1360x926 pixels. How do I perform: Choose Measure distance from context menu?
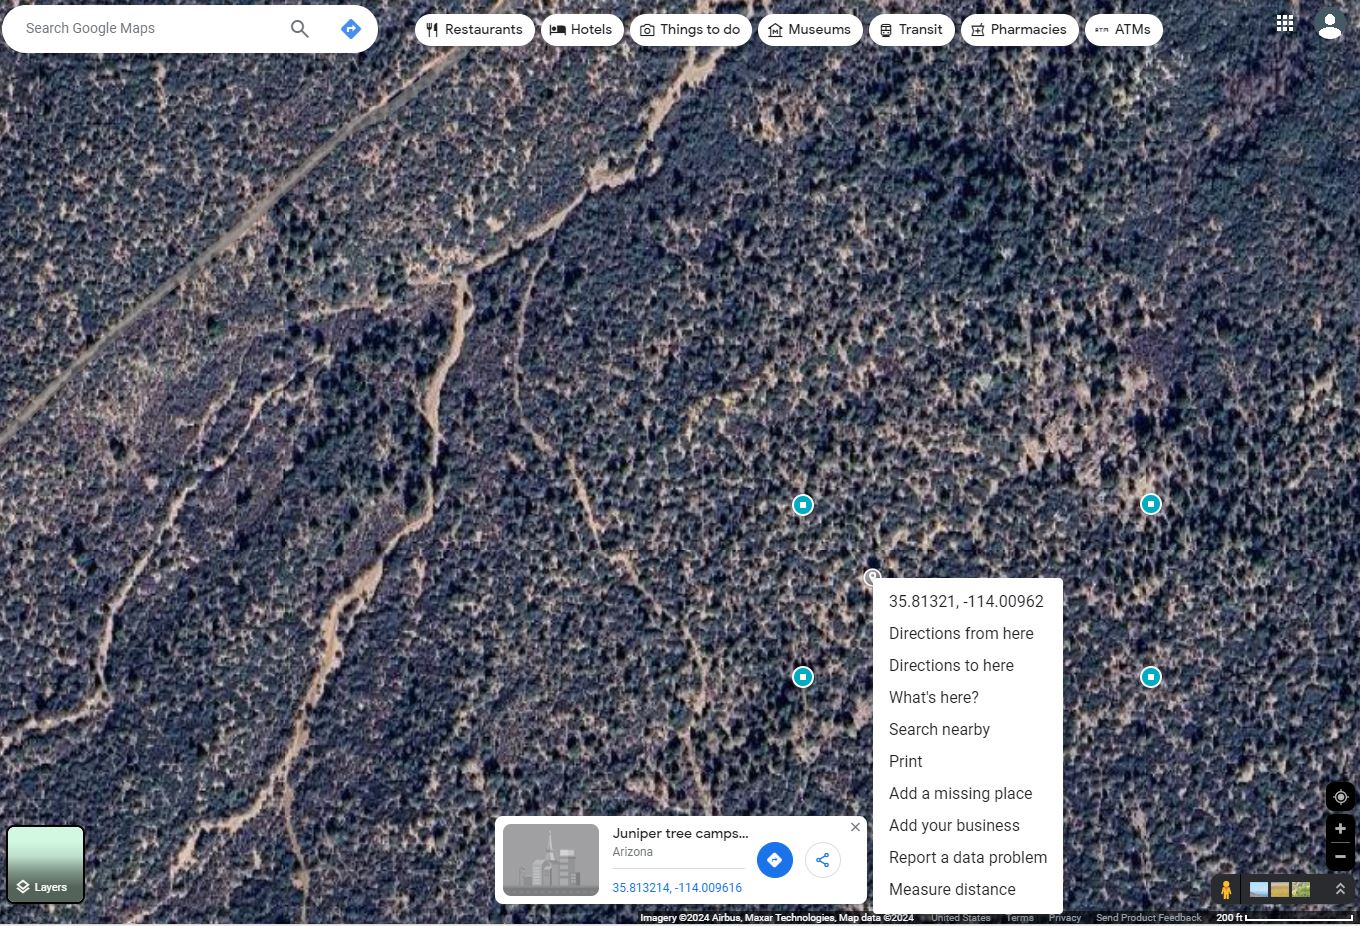pos(952,889)
